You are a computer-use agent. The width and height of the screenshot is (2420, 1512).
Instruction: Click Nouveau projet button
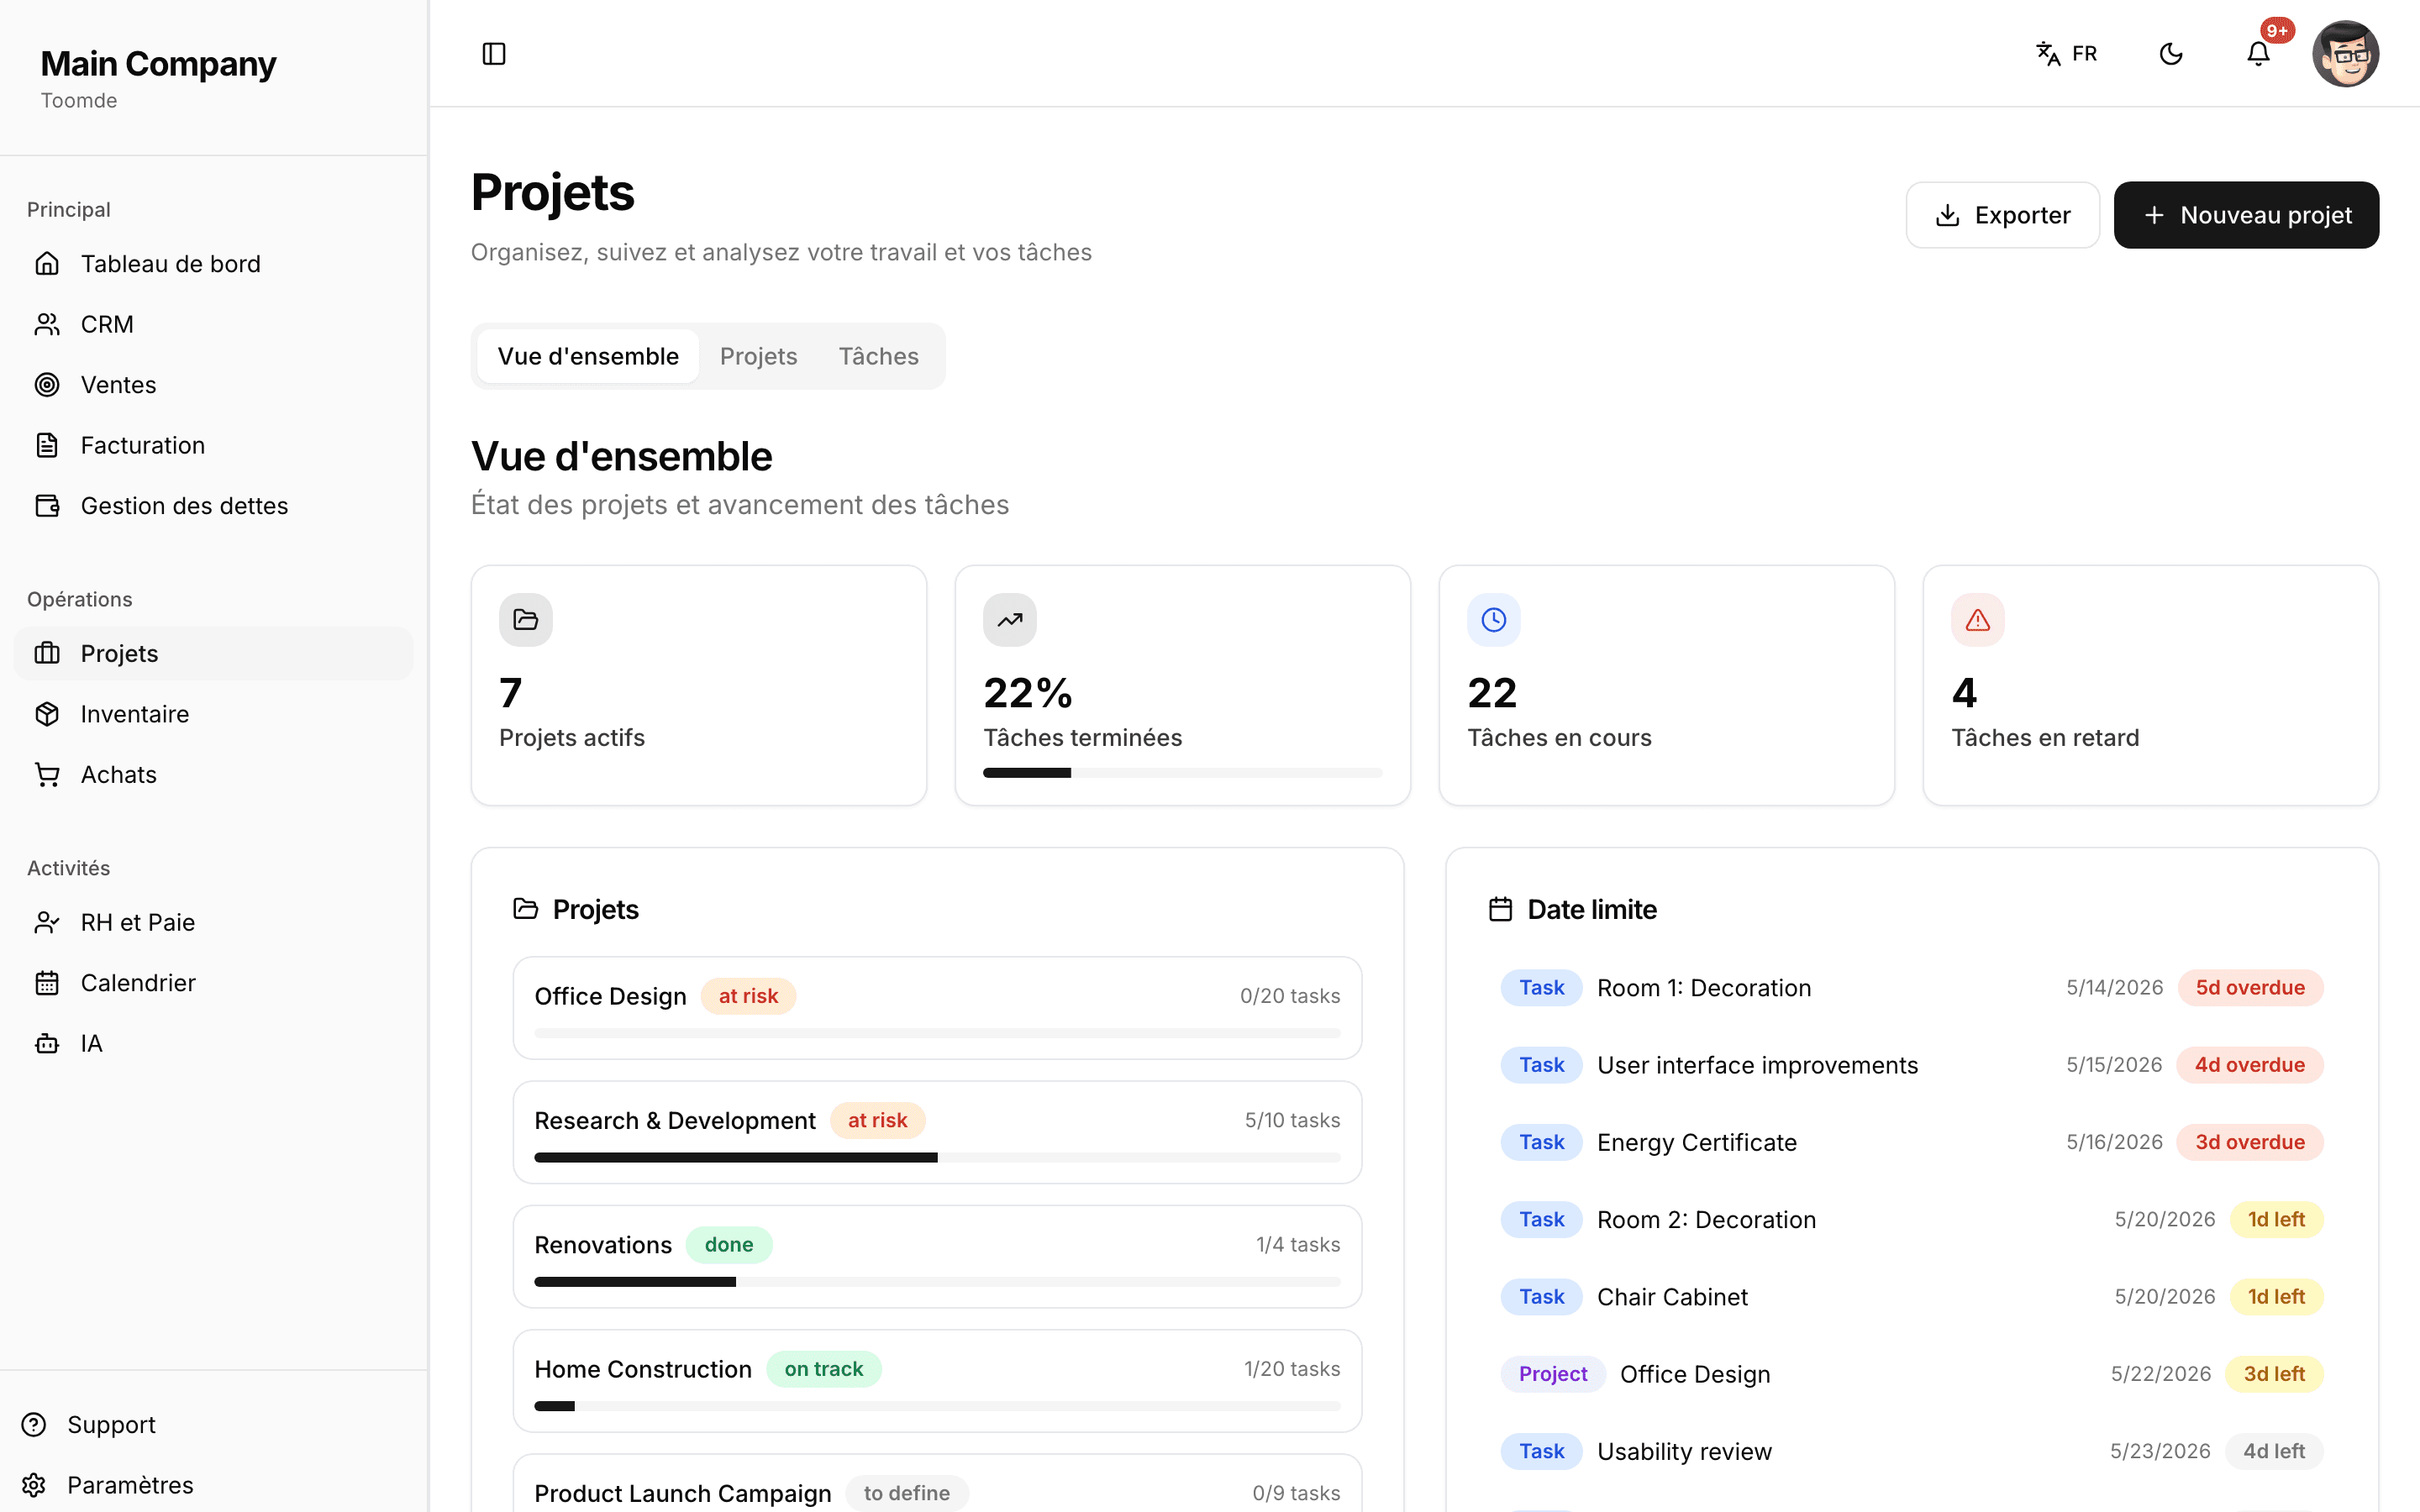[x=2246, y=215]
